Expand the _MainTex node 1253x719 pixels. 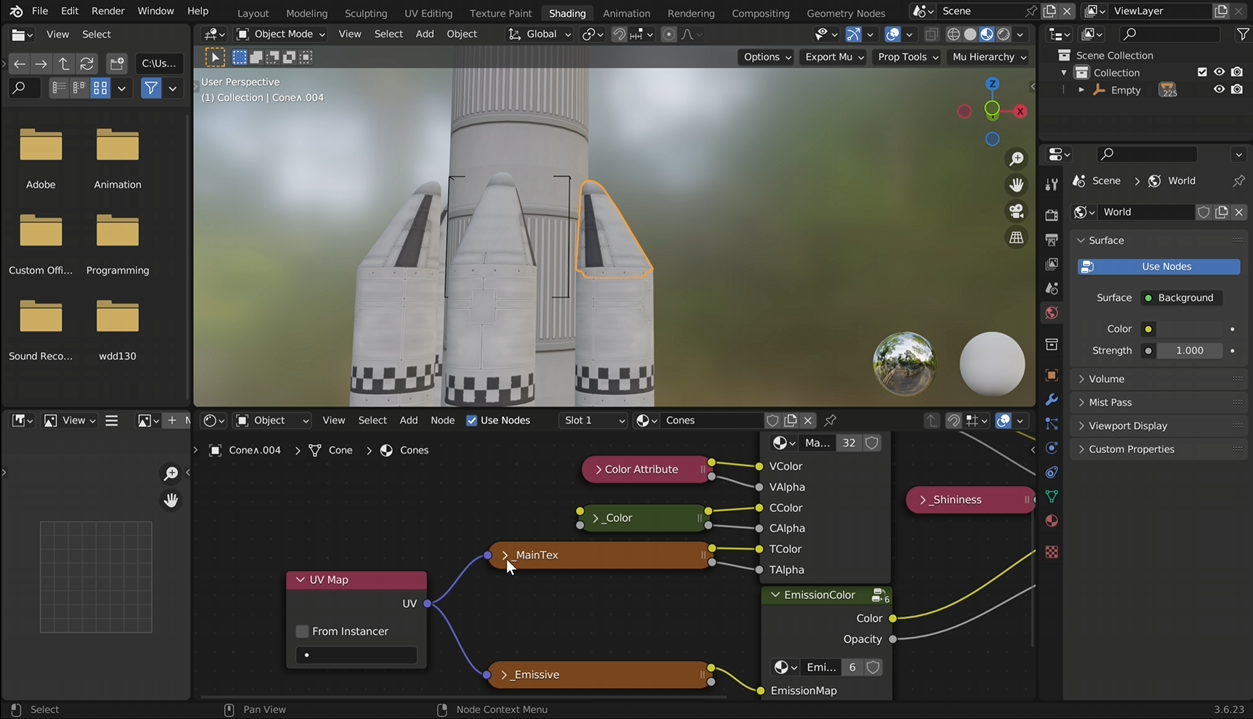pyautogui.click(x=505, y=555)
